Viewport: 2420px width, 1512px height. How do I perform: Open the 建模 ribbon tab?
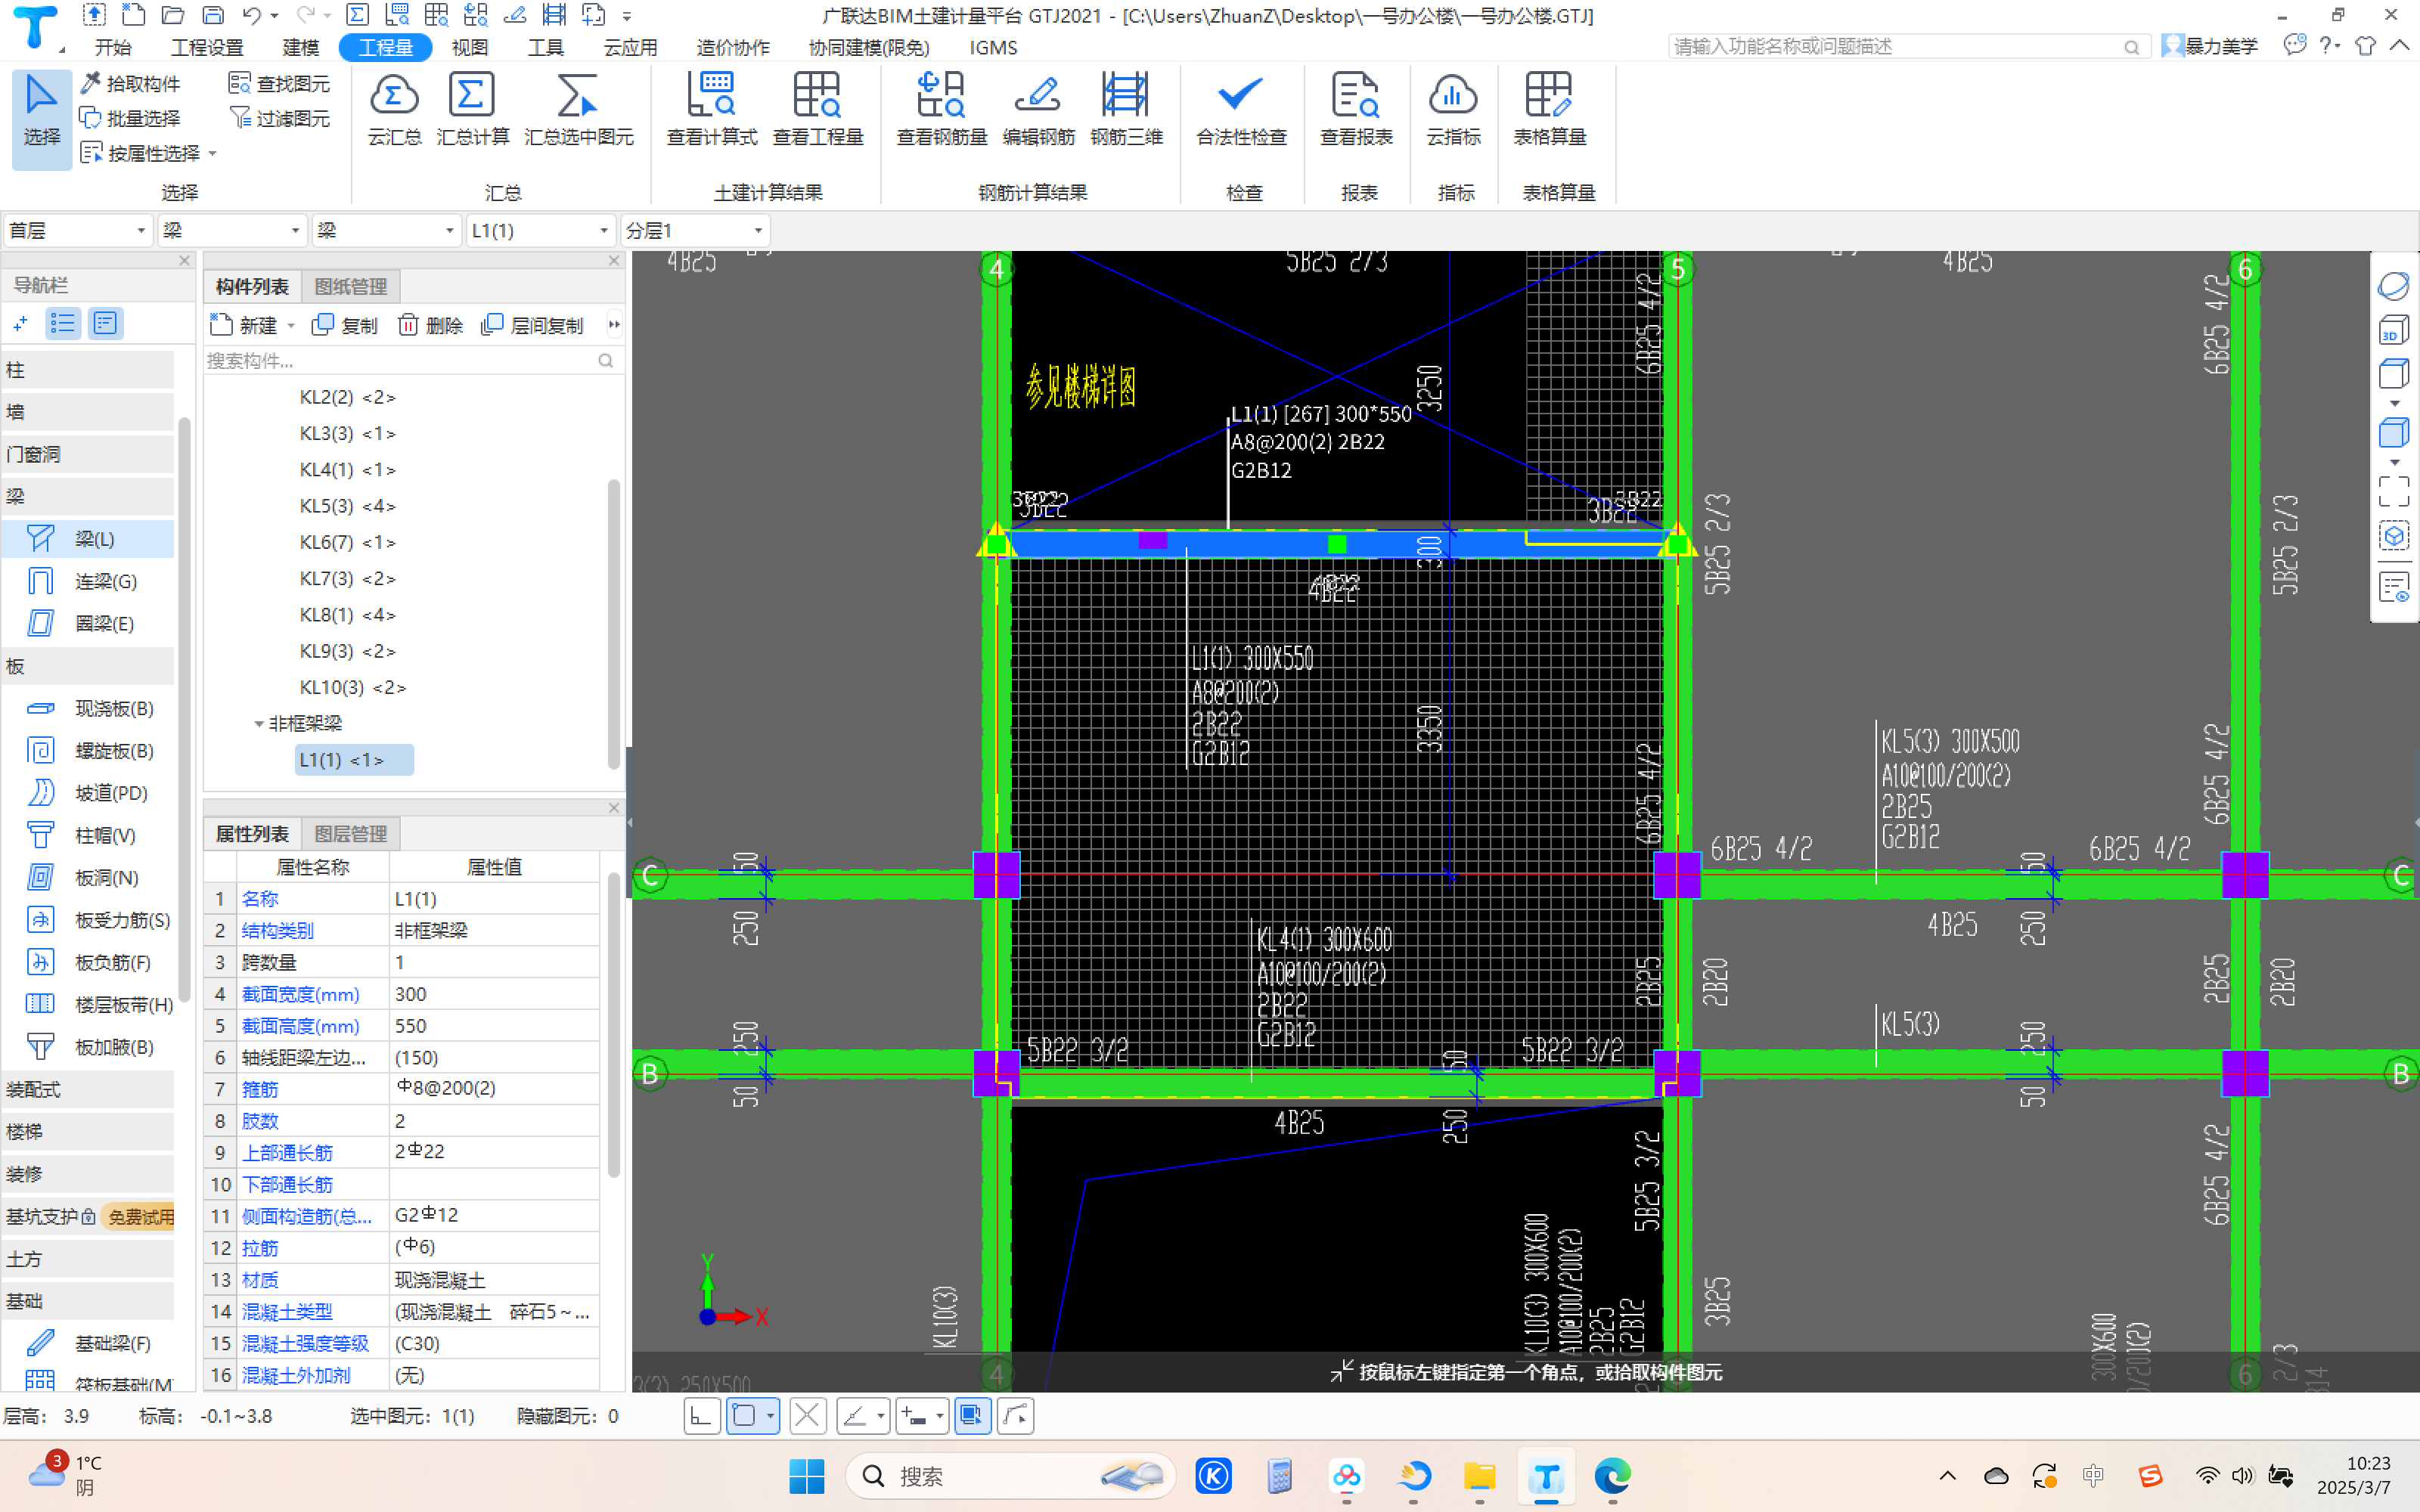[300, 47]
